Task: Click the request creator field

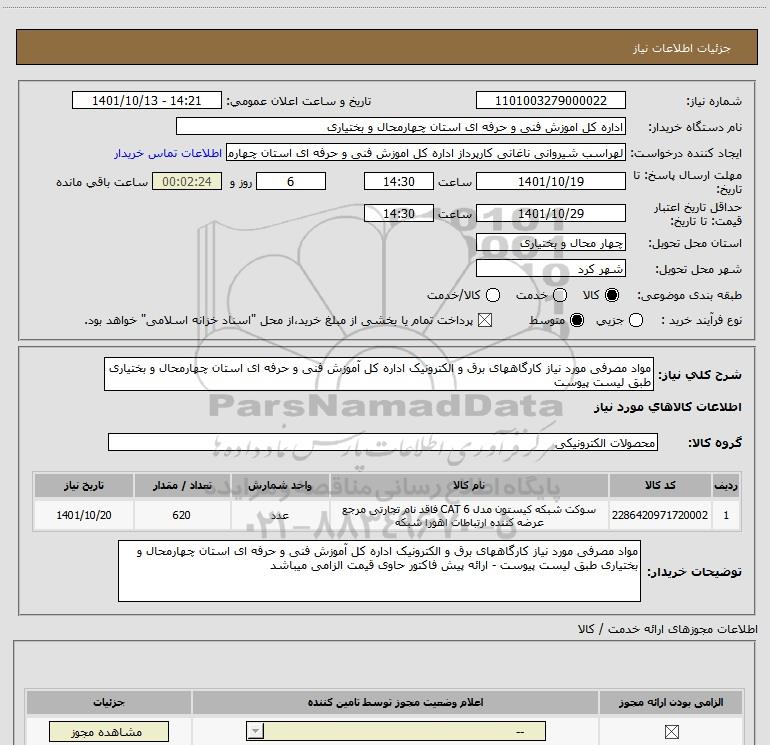Action: pyautogui.click(x=426, y=153)
